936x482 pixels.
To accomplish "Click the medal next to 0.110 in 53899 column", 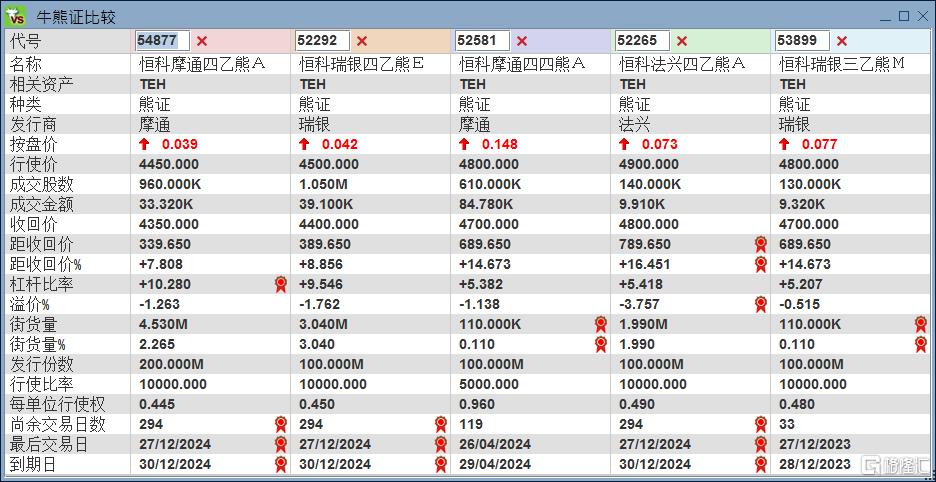I will click(x=920, y=344).
